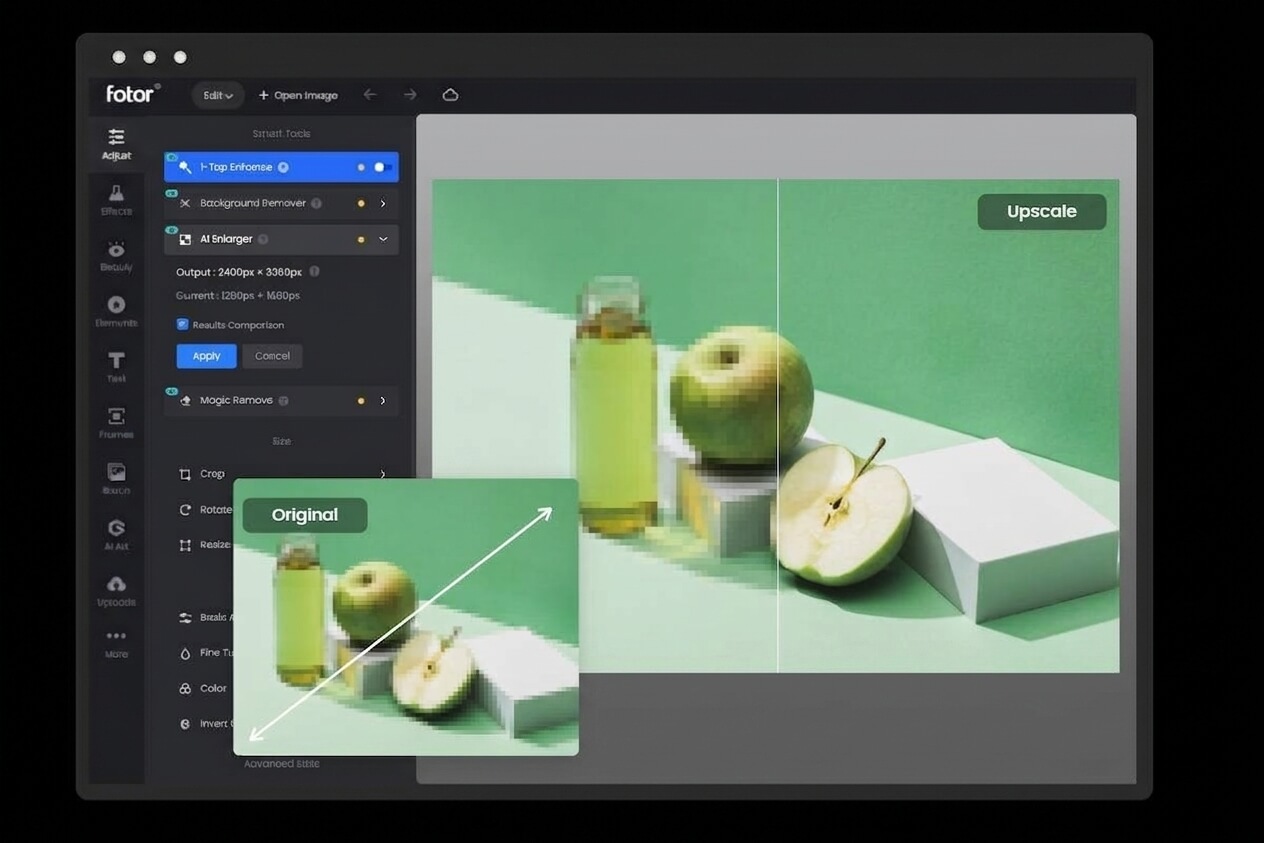The height and width of the screenshot is (843, 1264).
Task: Select the Crop tool
Action: [203, 474]
